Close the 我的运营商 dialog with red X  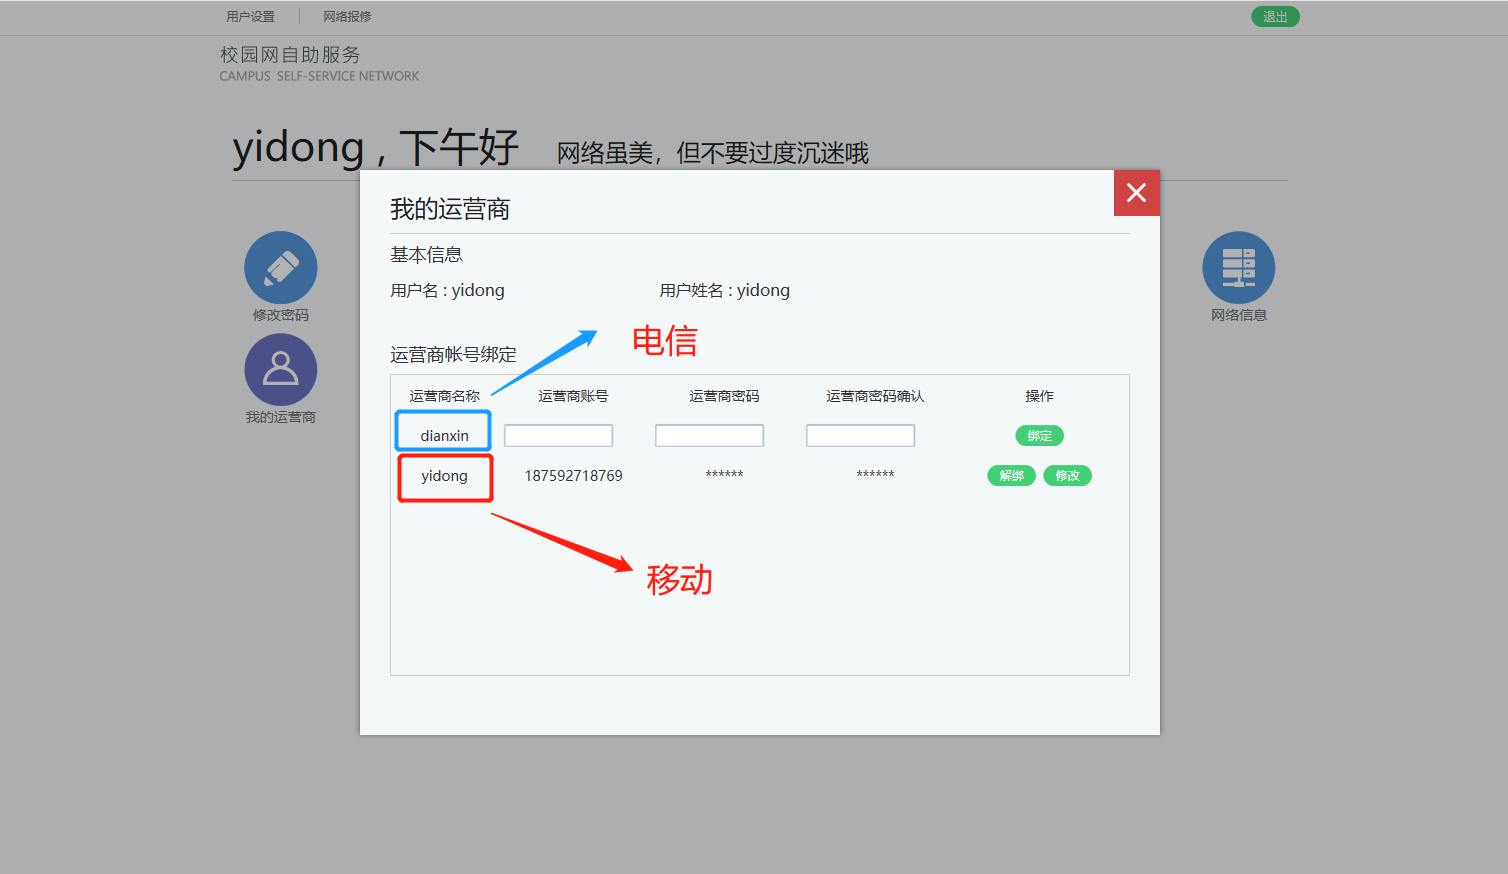(1136, 193)
